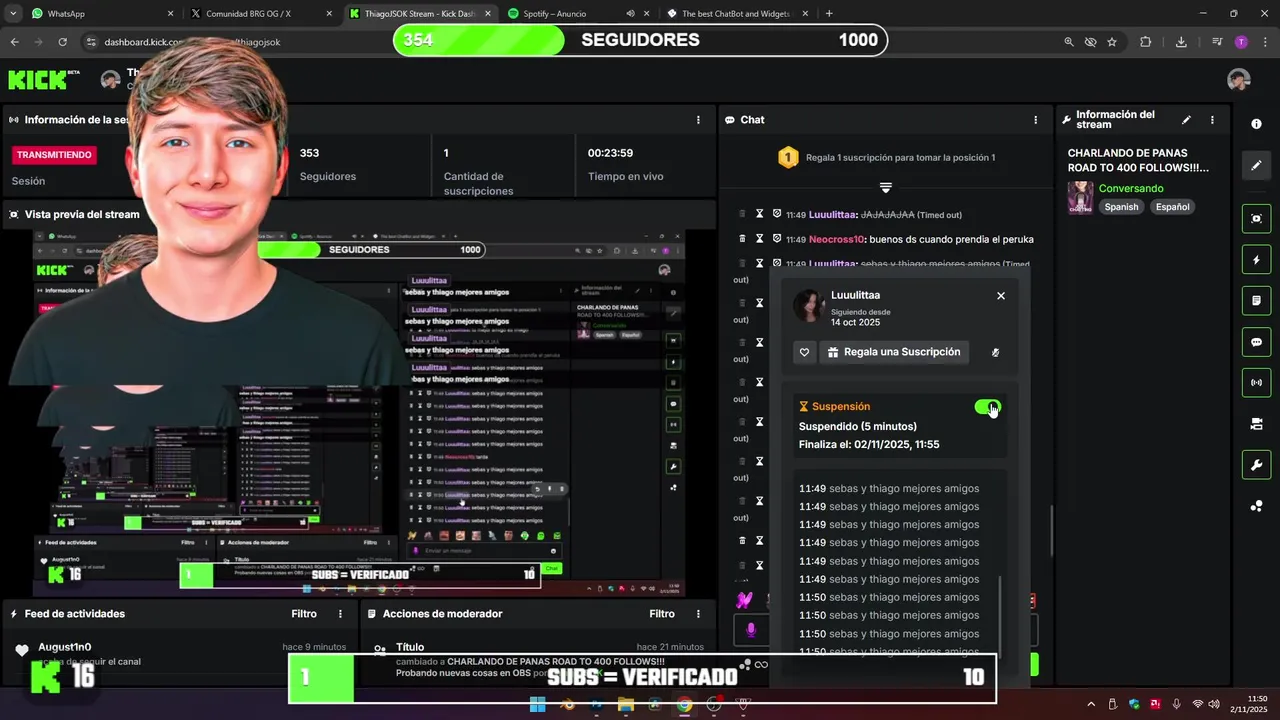Switch to Comunidad BRG OG / X tab
Viewport: 1280px width, 720px height.
coord(262,14)
